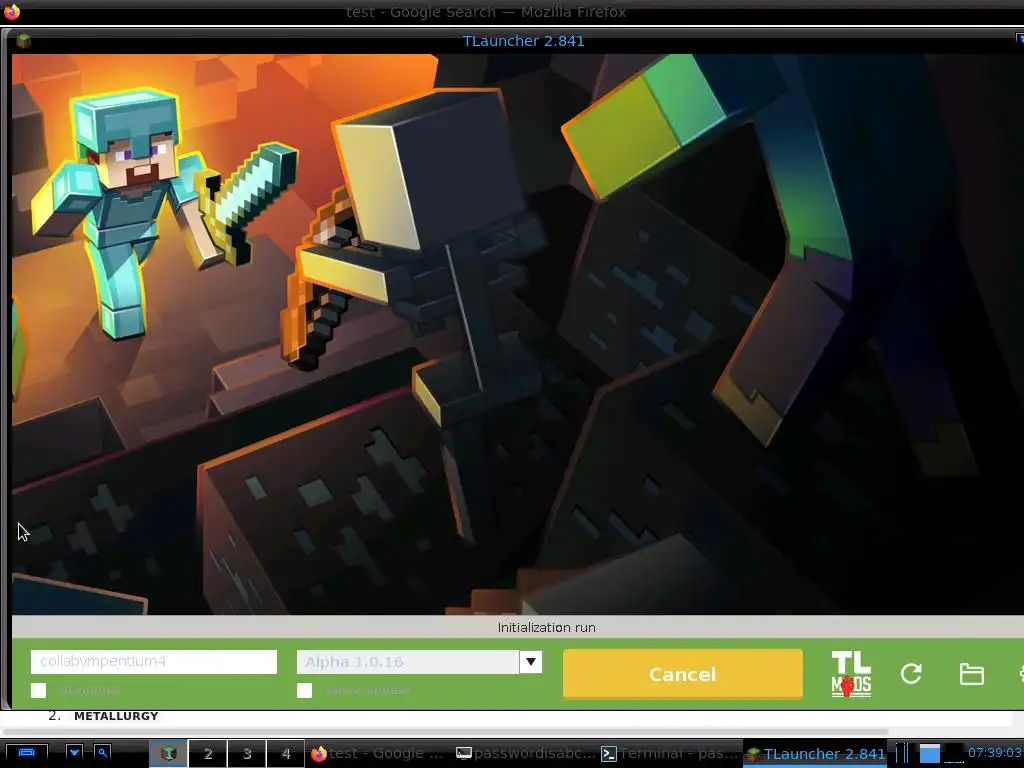Open the test - Google Firefox taskbar item
Viewport: 1024px width, 768px height.
click(379, 754)
